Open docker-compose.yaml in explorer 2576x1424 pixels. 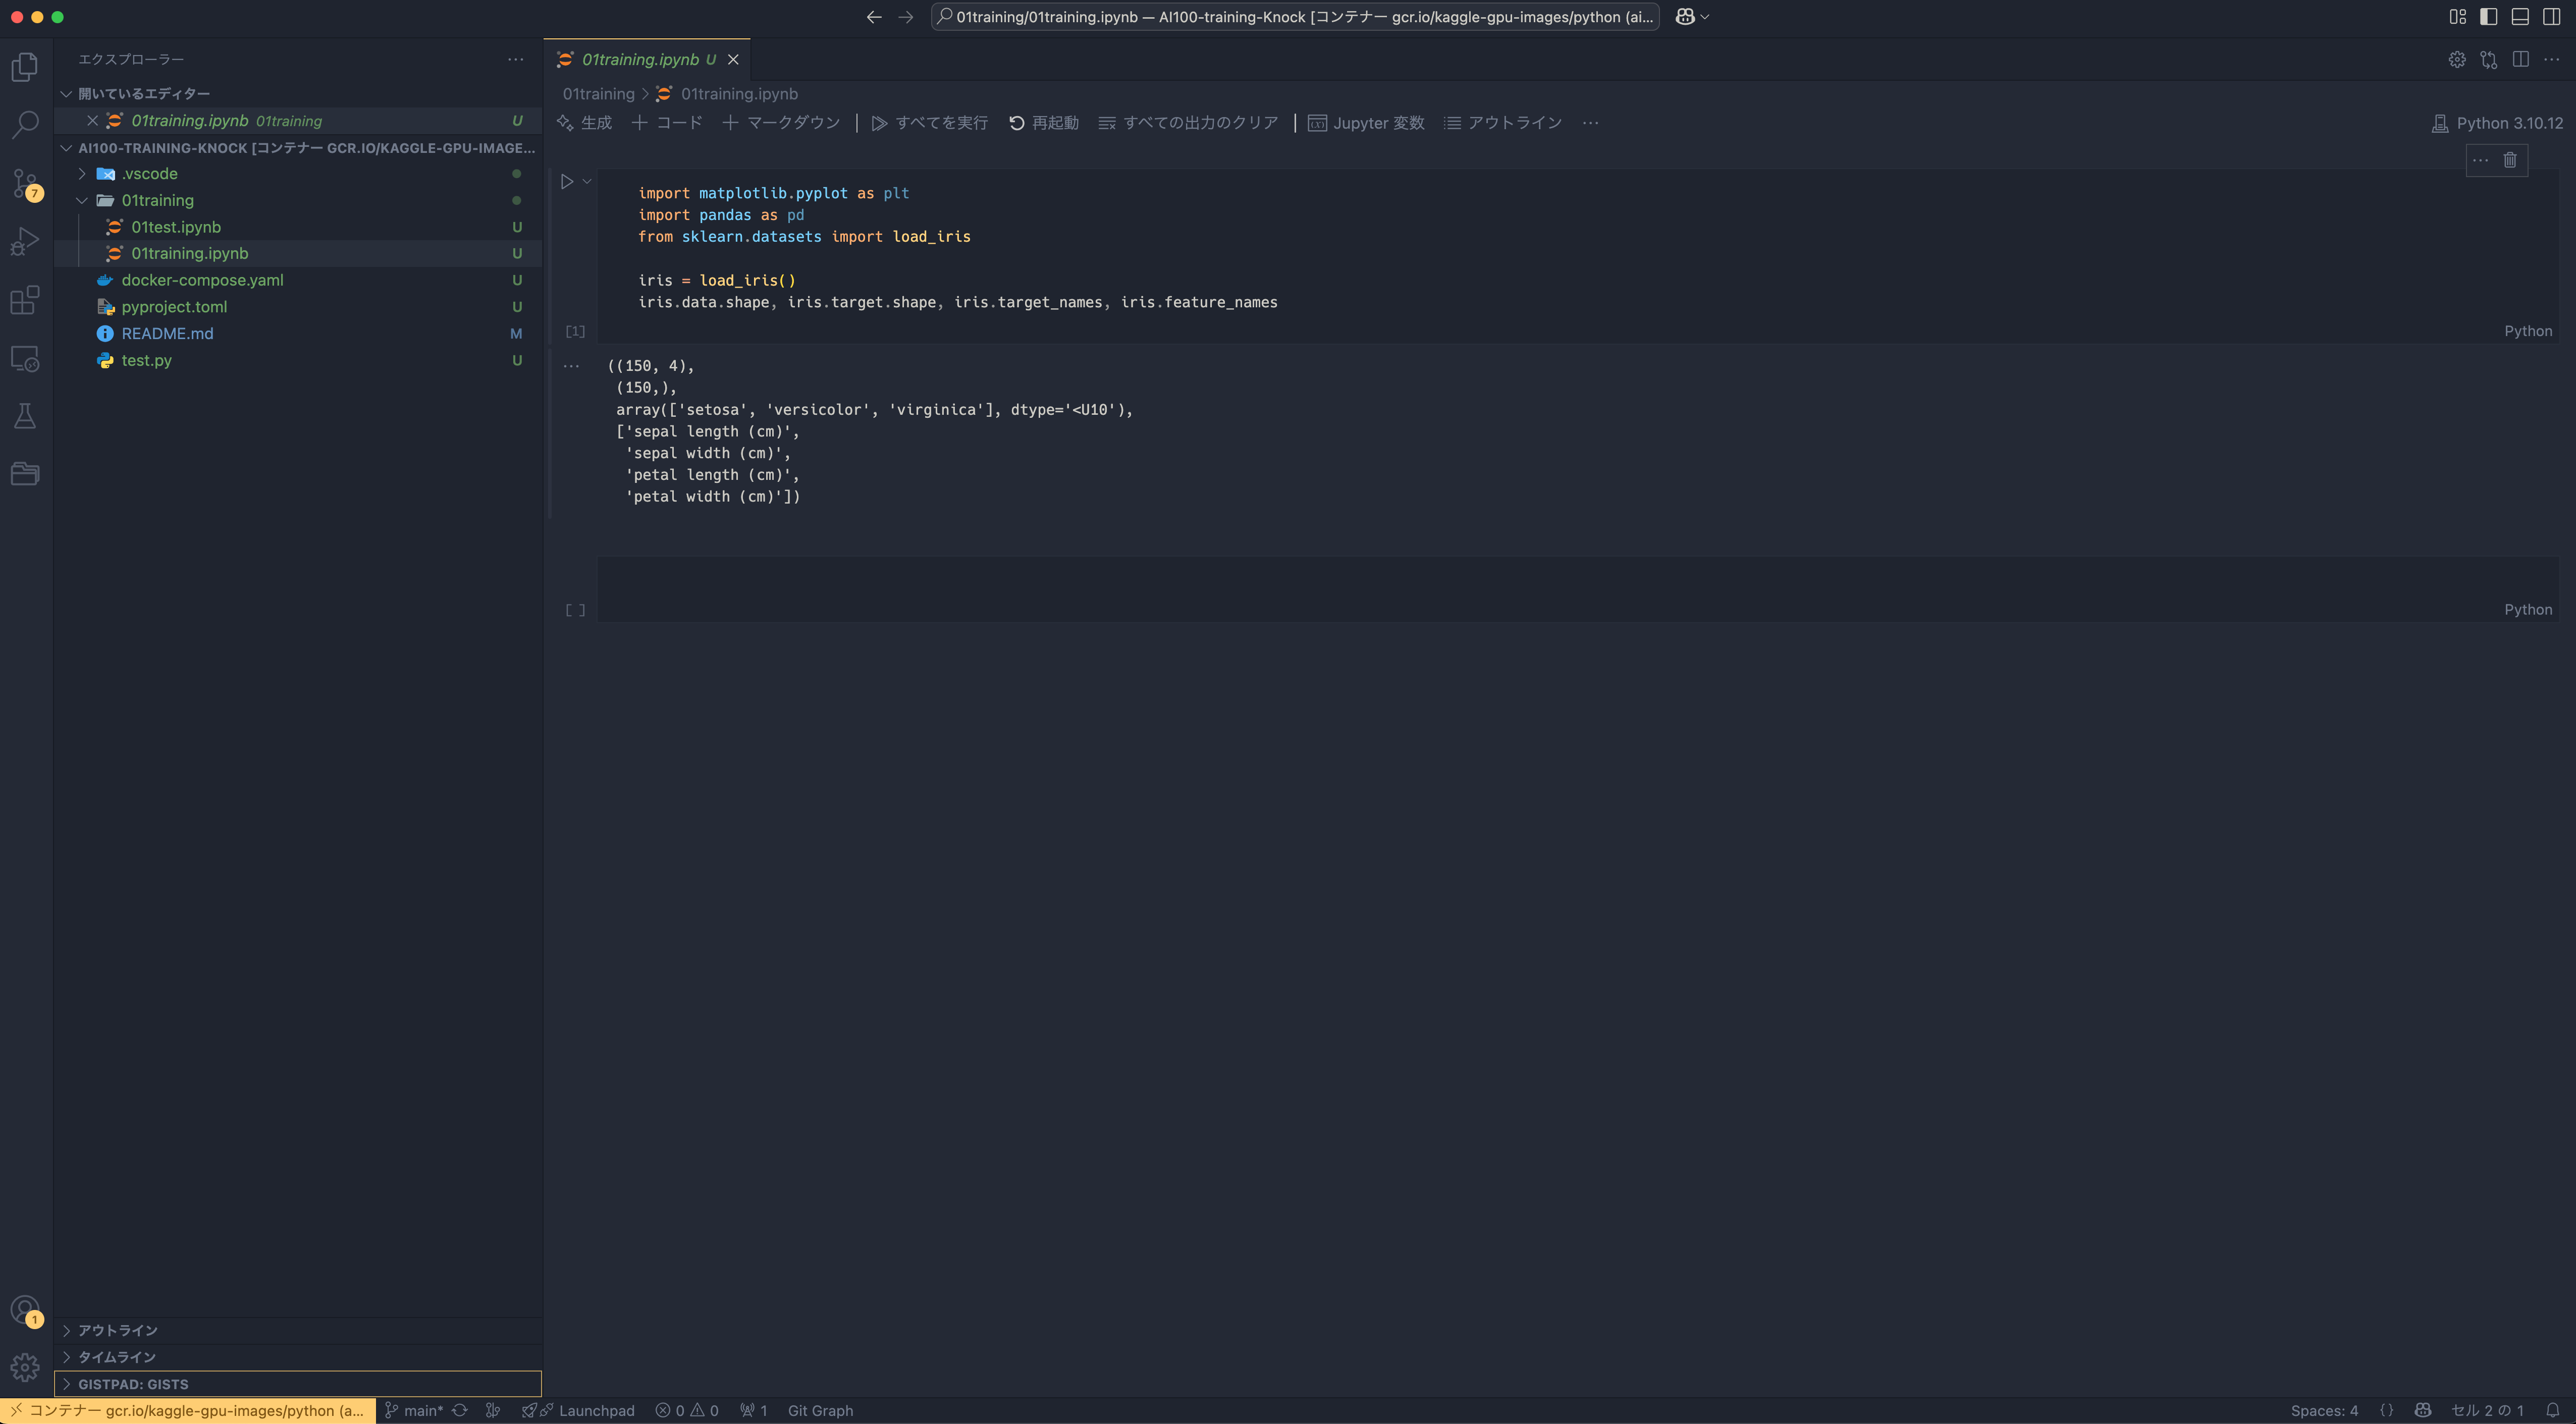(x=202, y=280)
